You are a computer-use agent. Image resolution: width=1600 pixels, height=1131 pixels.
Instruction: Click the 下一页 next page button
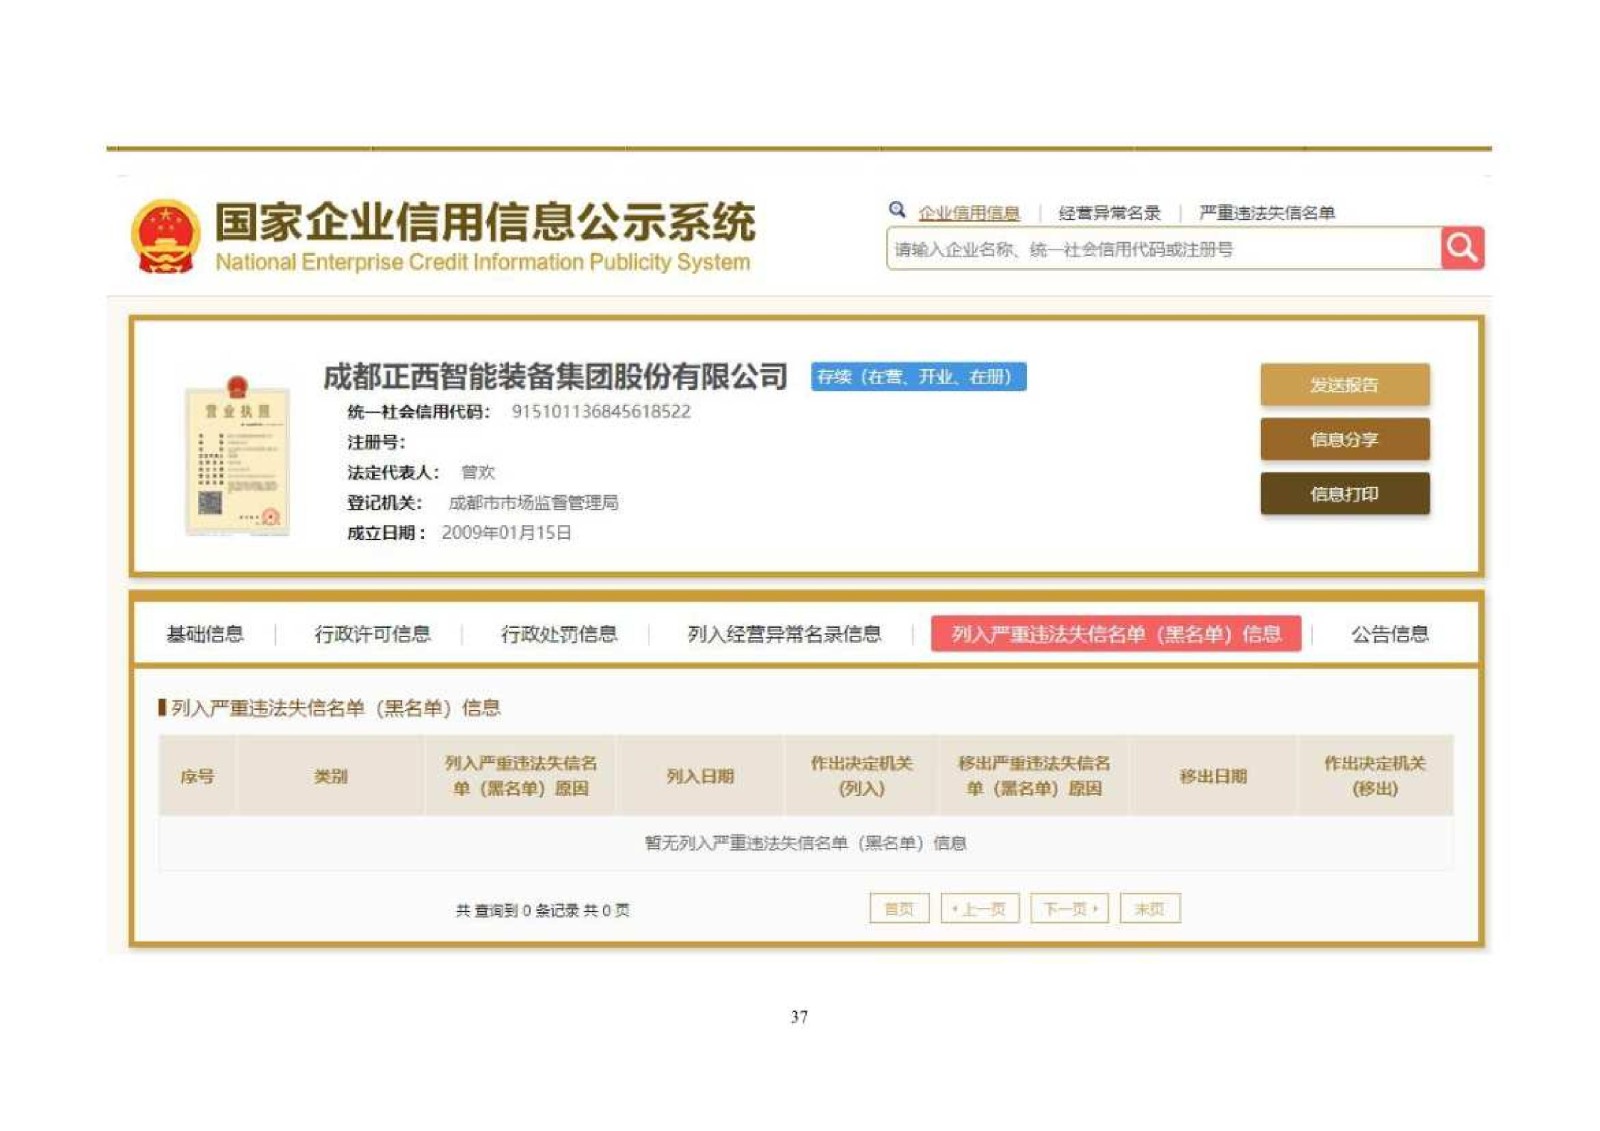(x=1069, y=909)
